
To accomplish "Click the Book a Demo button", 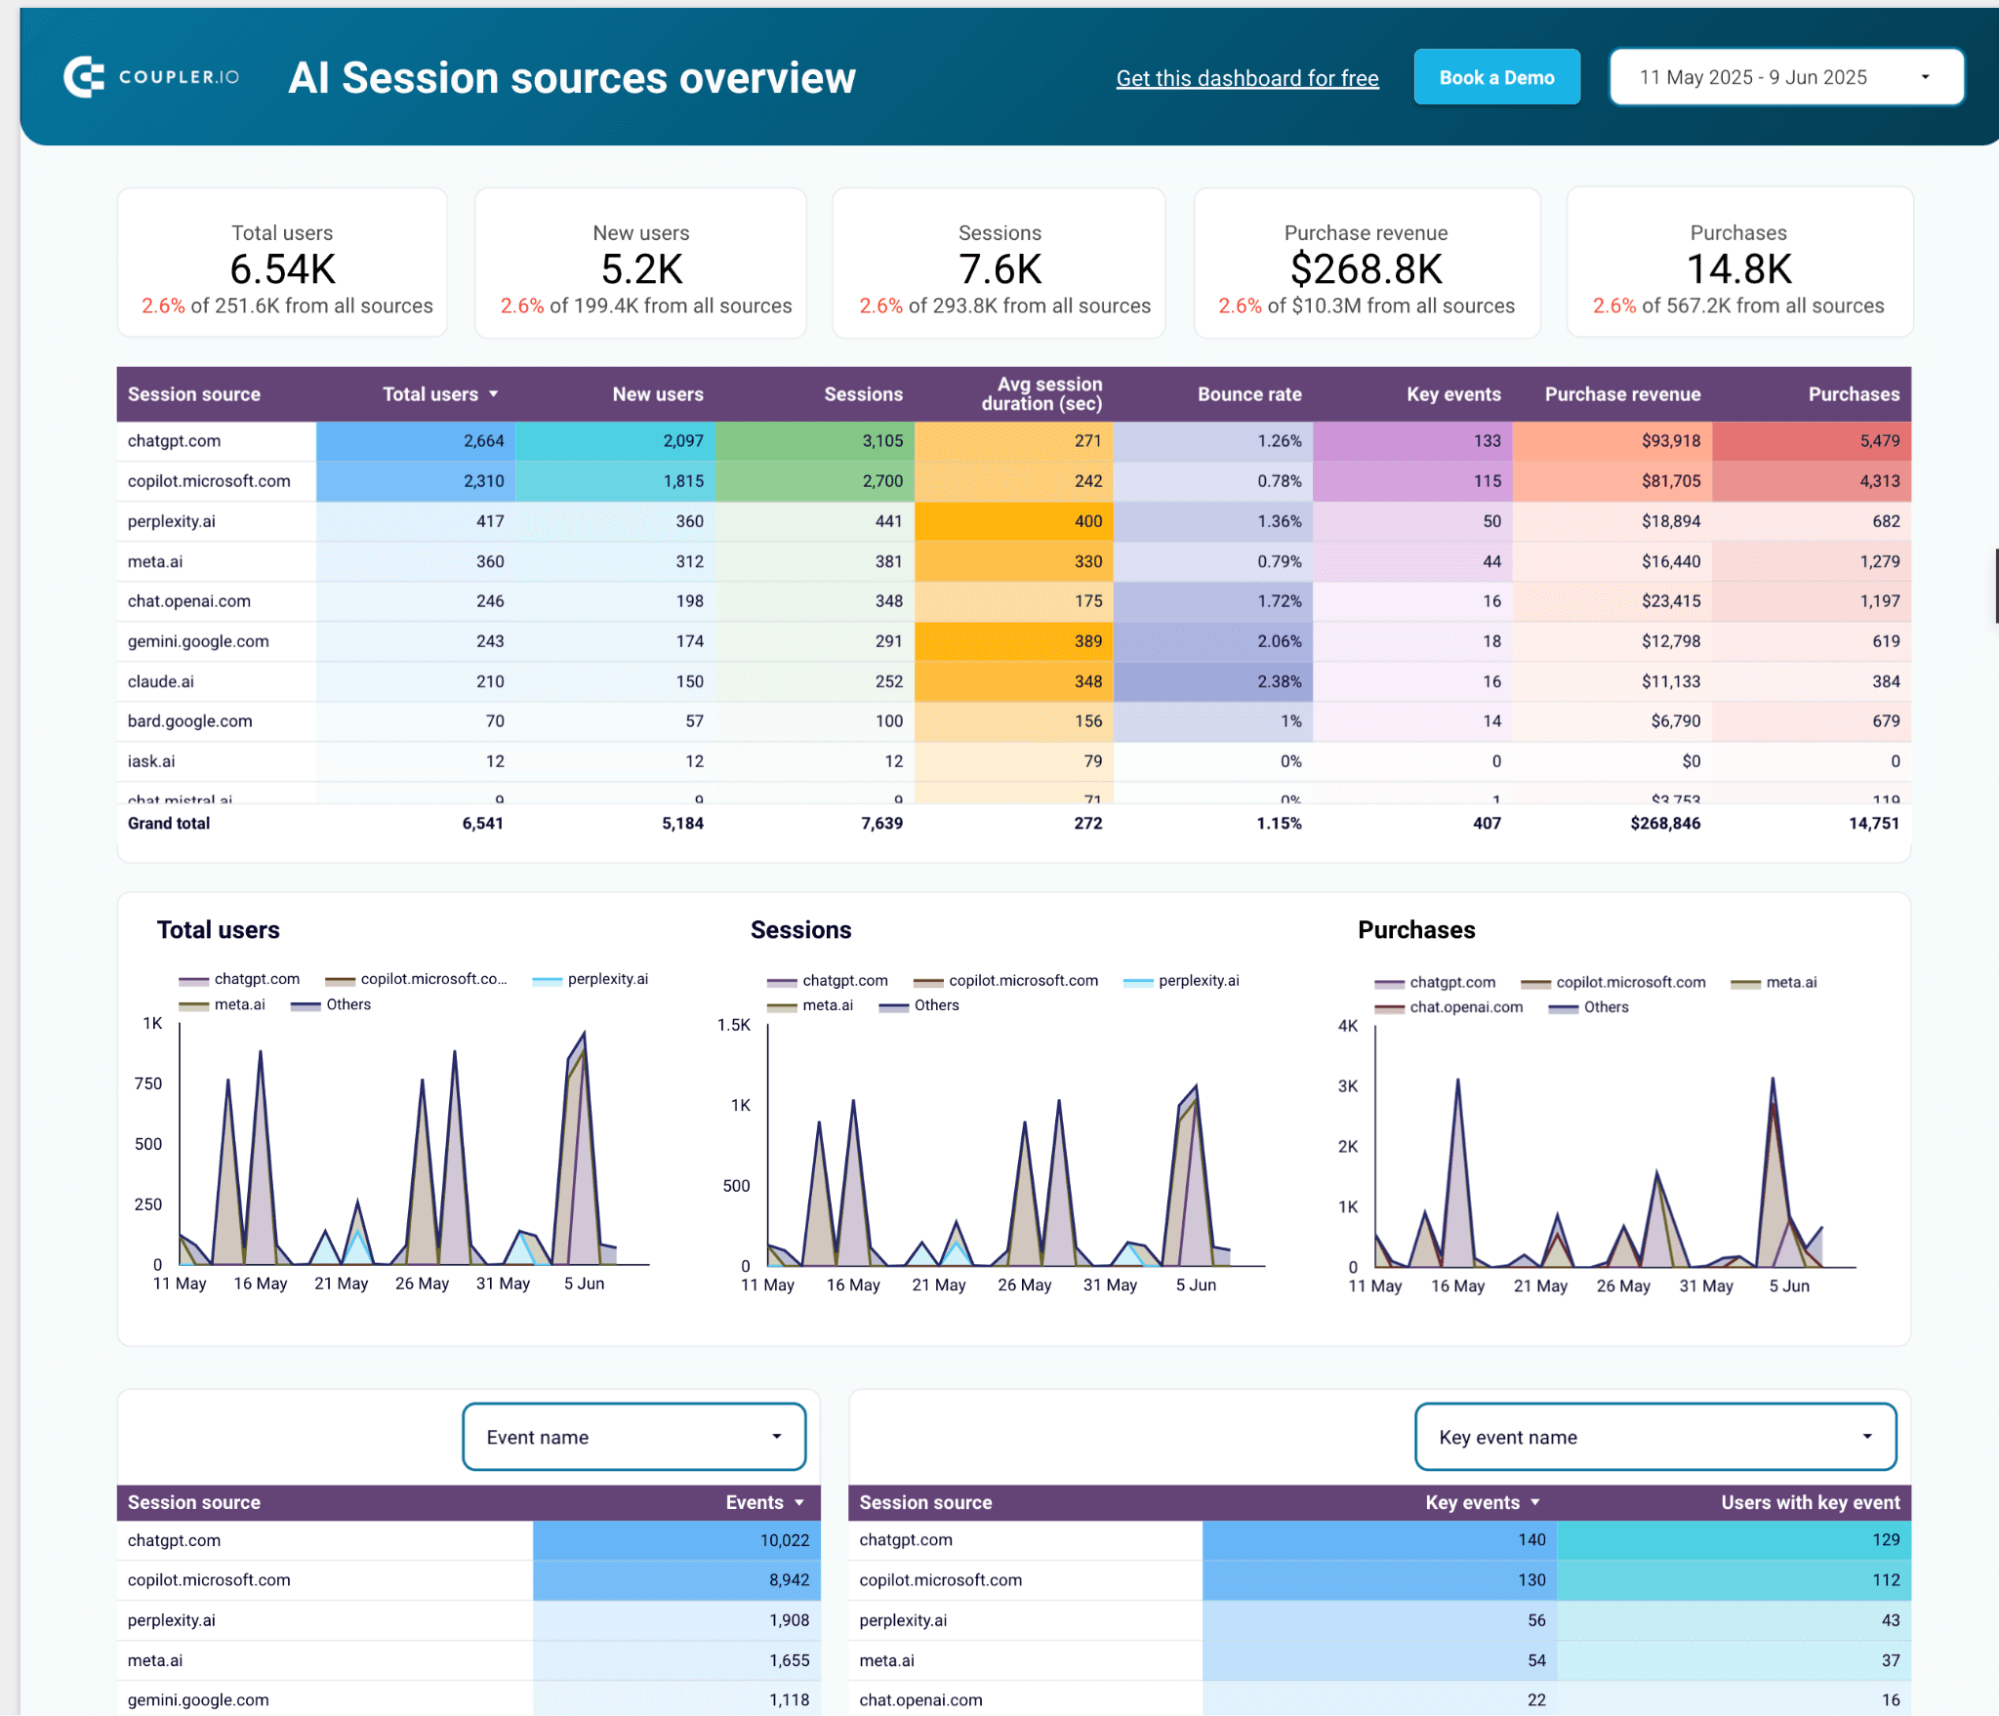I will 1496,77.
